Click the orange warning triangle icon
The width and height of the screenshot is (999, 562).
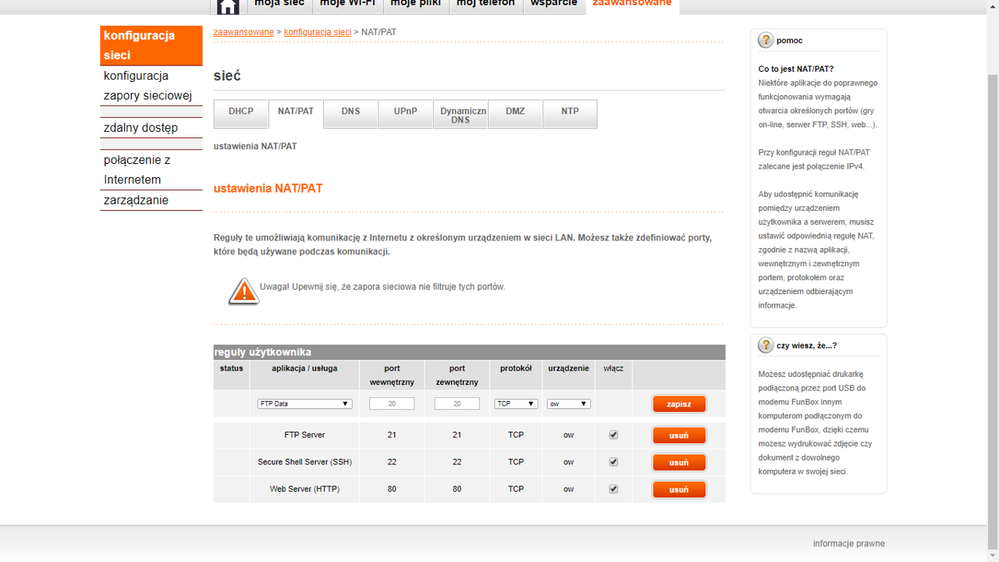click(x=243, y=291)
